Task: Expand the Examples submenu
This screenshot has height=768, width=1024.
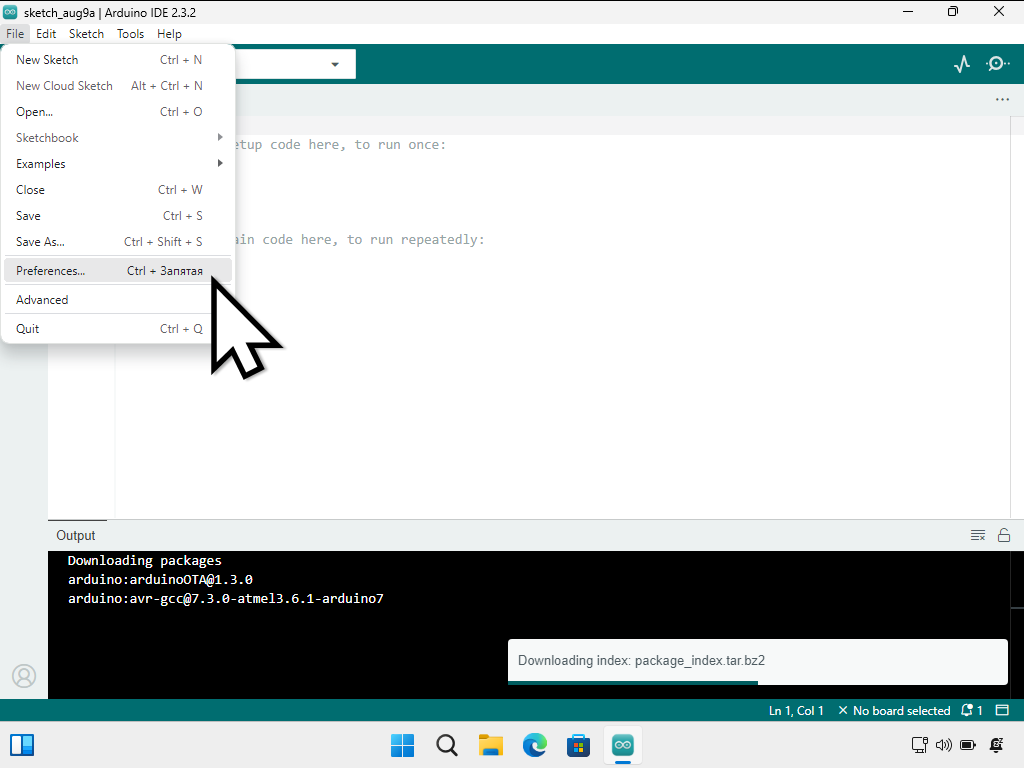Action: tap(118, 164)
